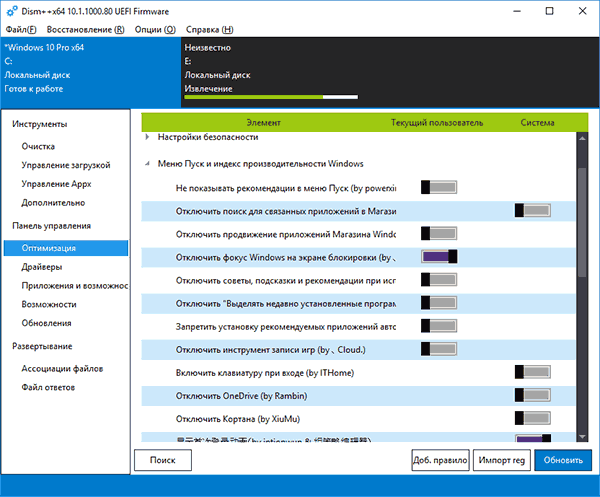Image resolution: width=600 pixels, height=497 pixels.
Task: Open 'Ассоциации файлов' in sidebar
Action: pos(62,368)
